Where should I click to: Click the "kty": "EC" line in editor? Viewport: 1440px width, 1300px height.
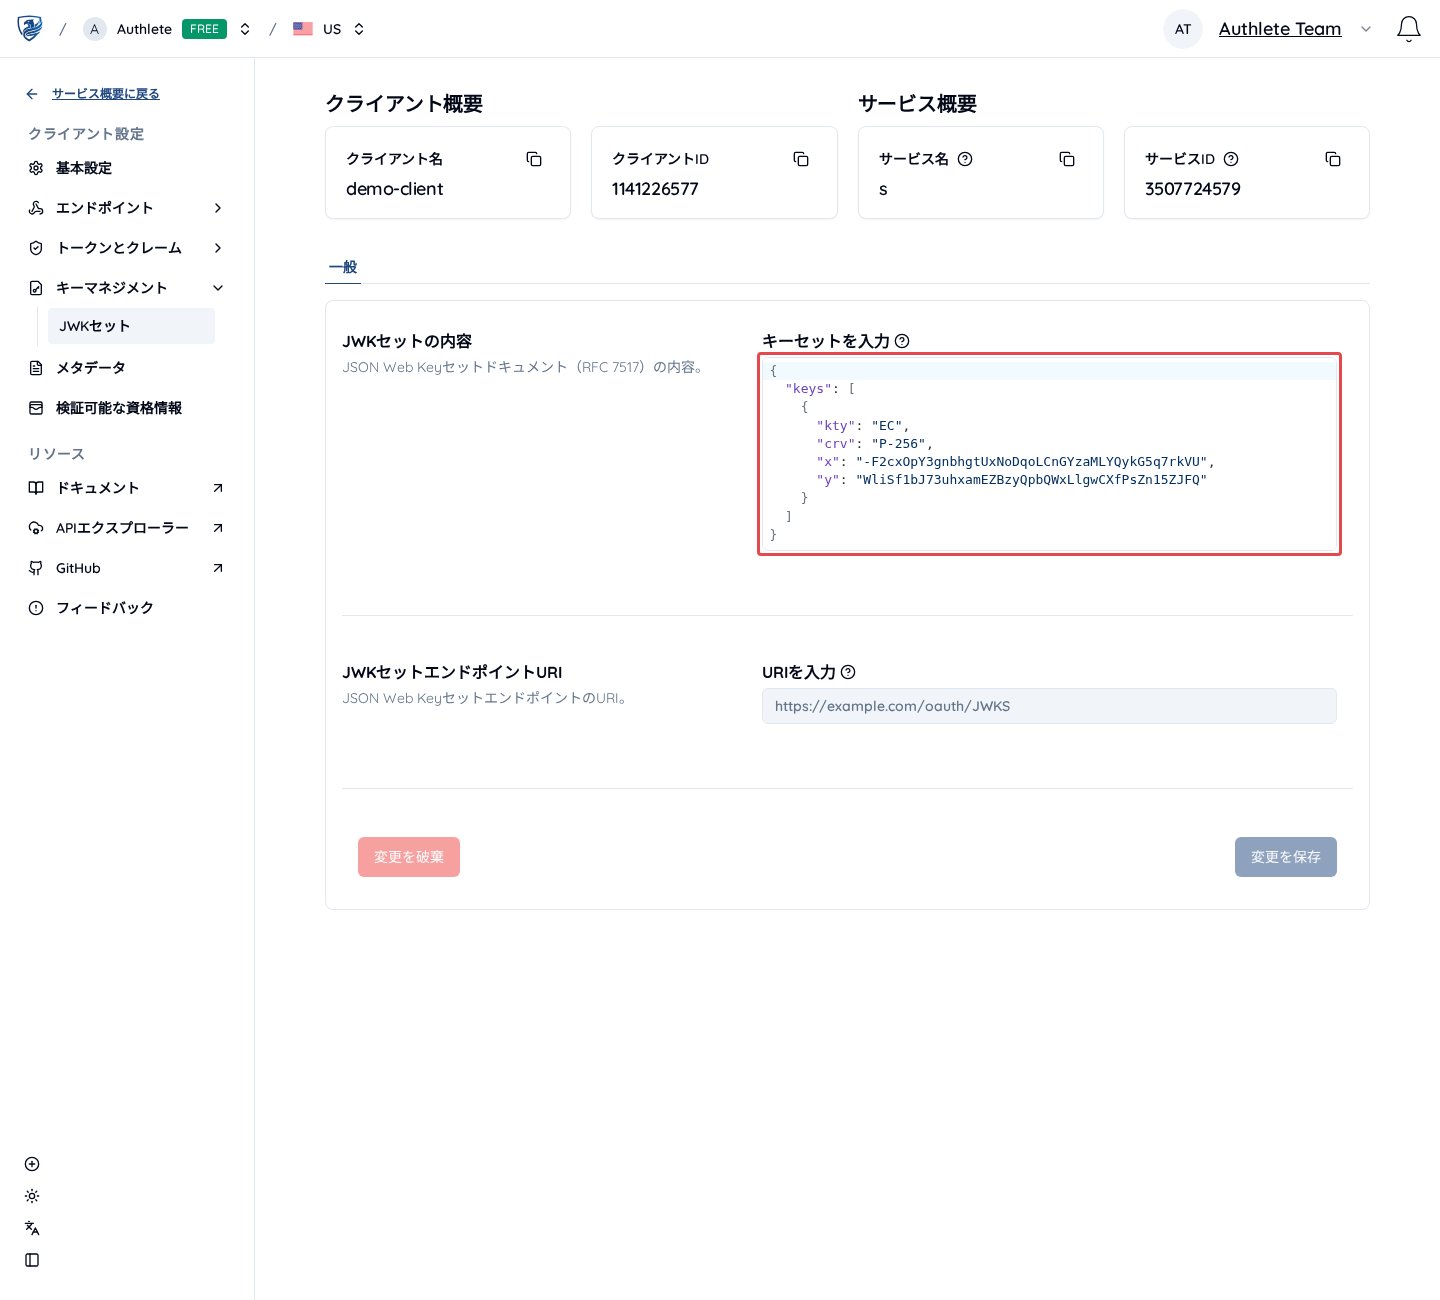(x=863, y=426)
